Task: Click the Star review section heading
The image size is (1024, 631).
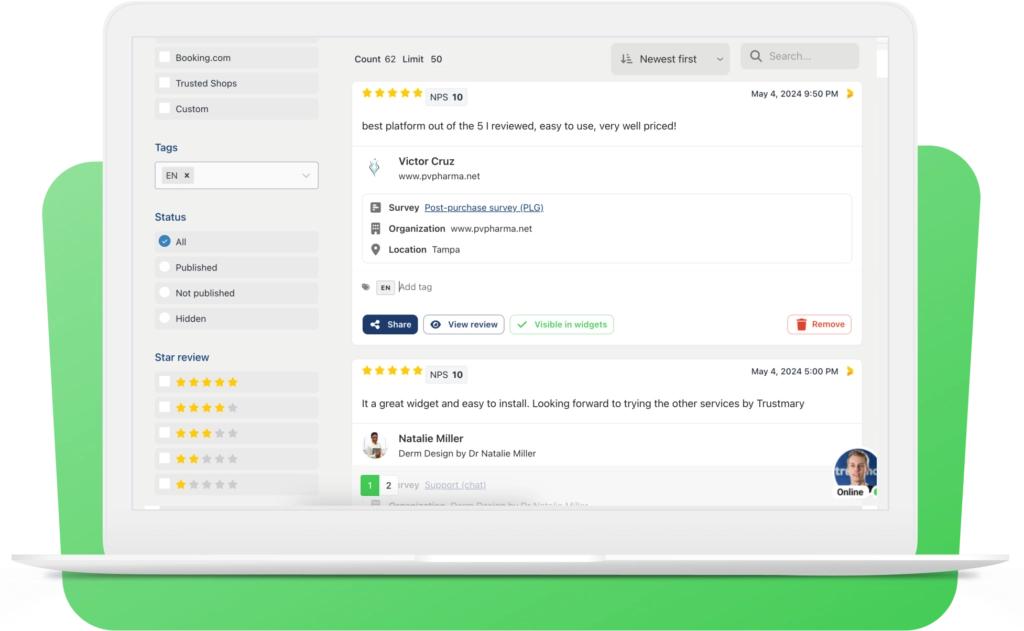Action: pyautogui.click(x=182, y=357)
